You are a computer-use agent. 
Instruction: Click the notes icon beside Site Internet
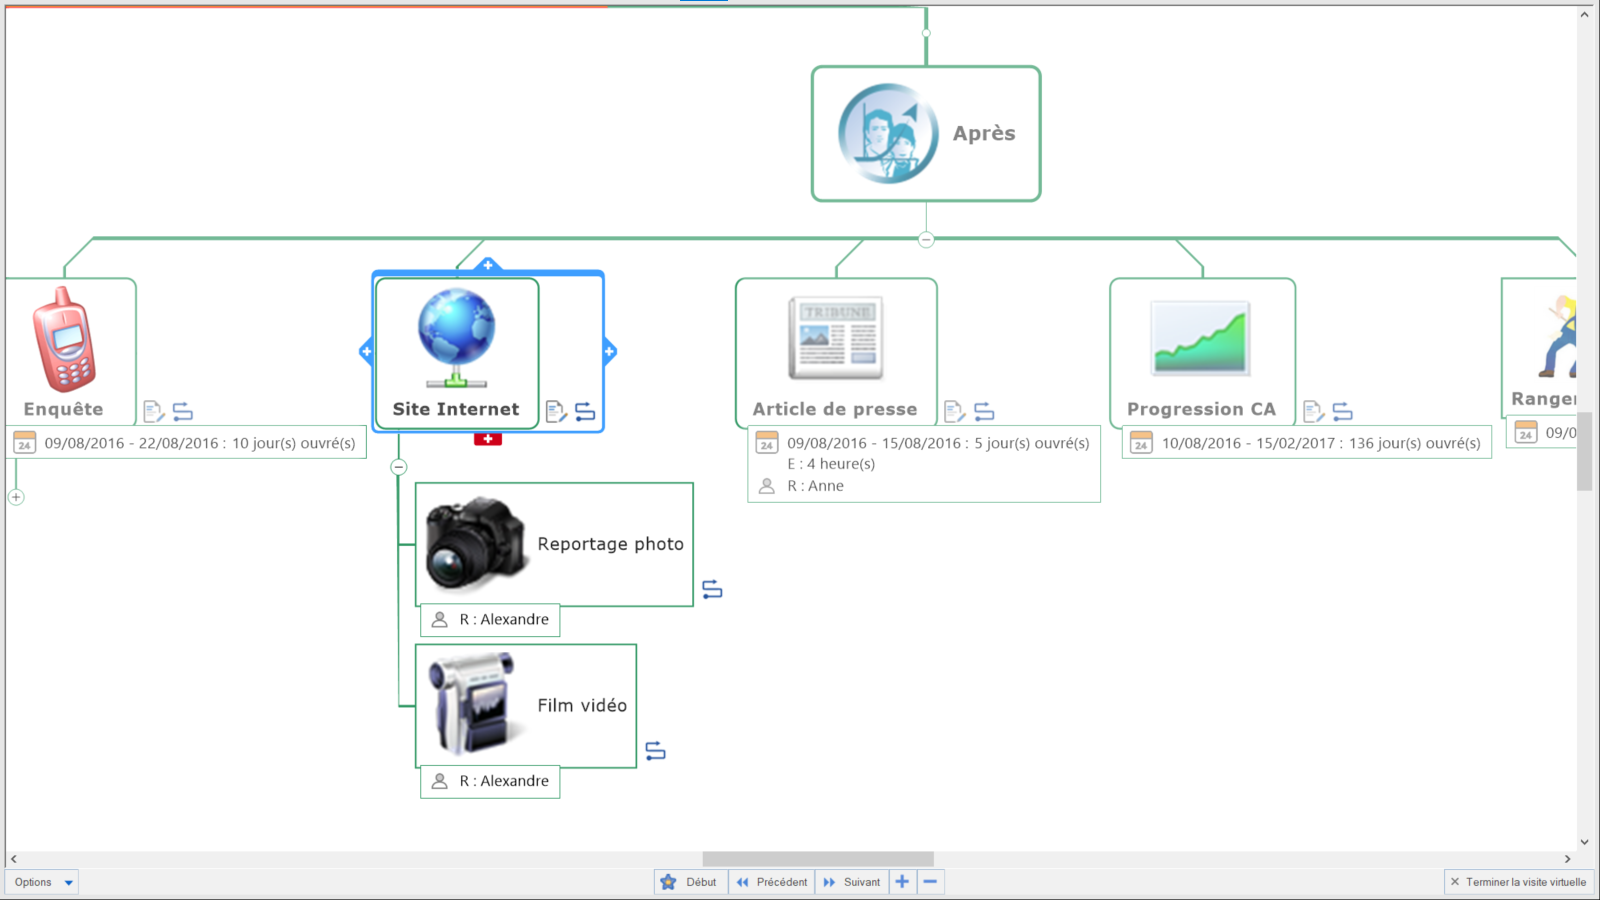556,411
